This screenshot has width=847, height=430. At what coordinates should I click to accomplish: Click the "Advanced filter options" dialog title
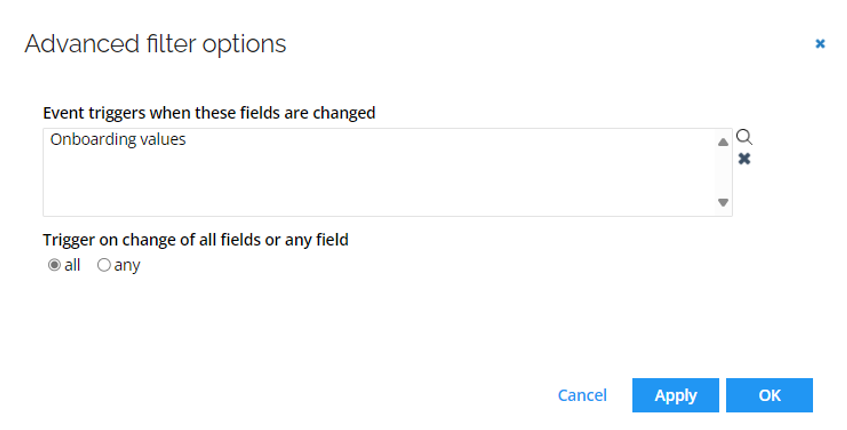[156, 44]
